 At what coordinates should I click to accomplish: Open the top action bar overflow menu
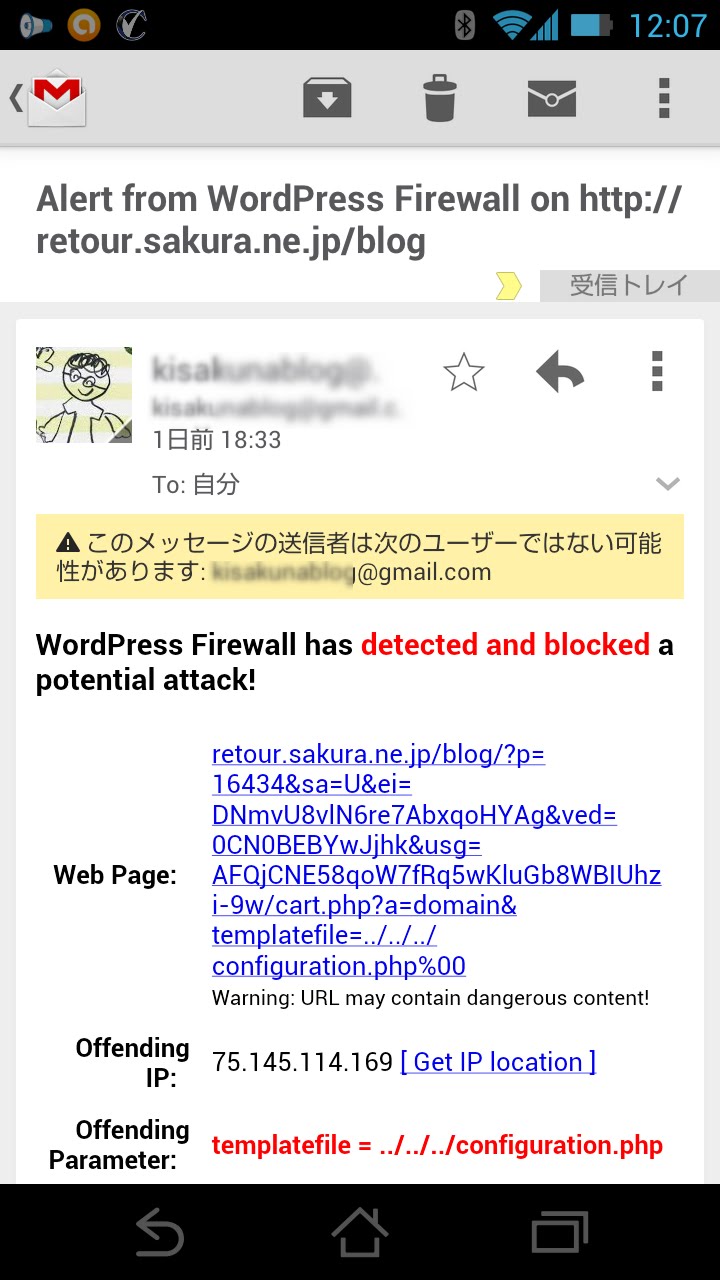(663, 98)
